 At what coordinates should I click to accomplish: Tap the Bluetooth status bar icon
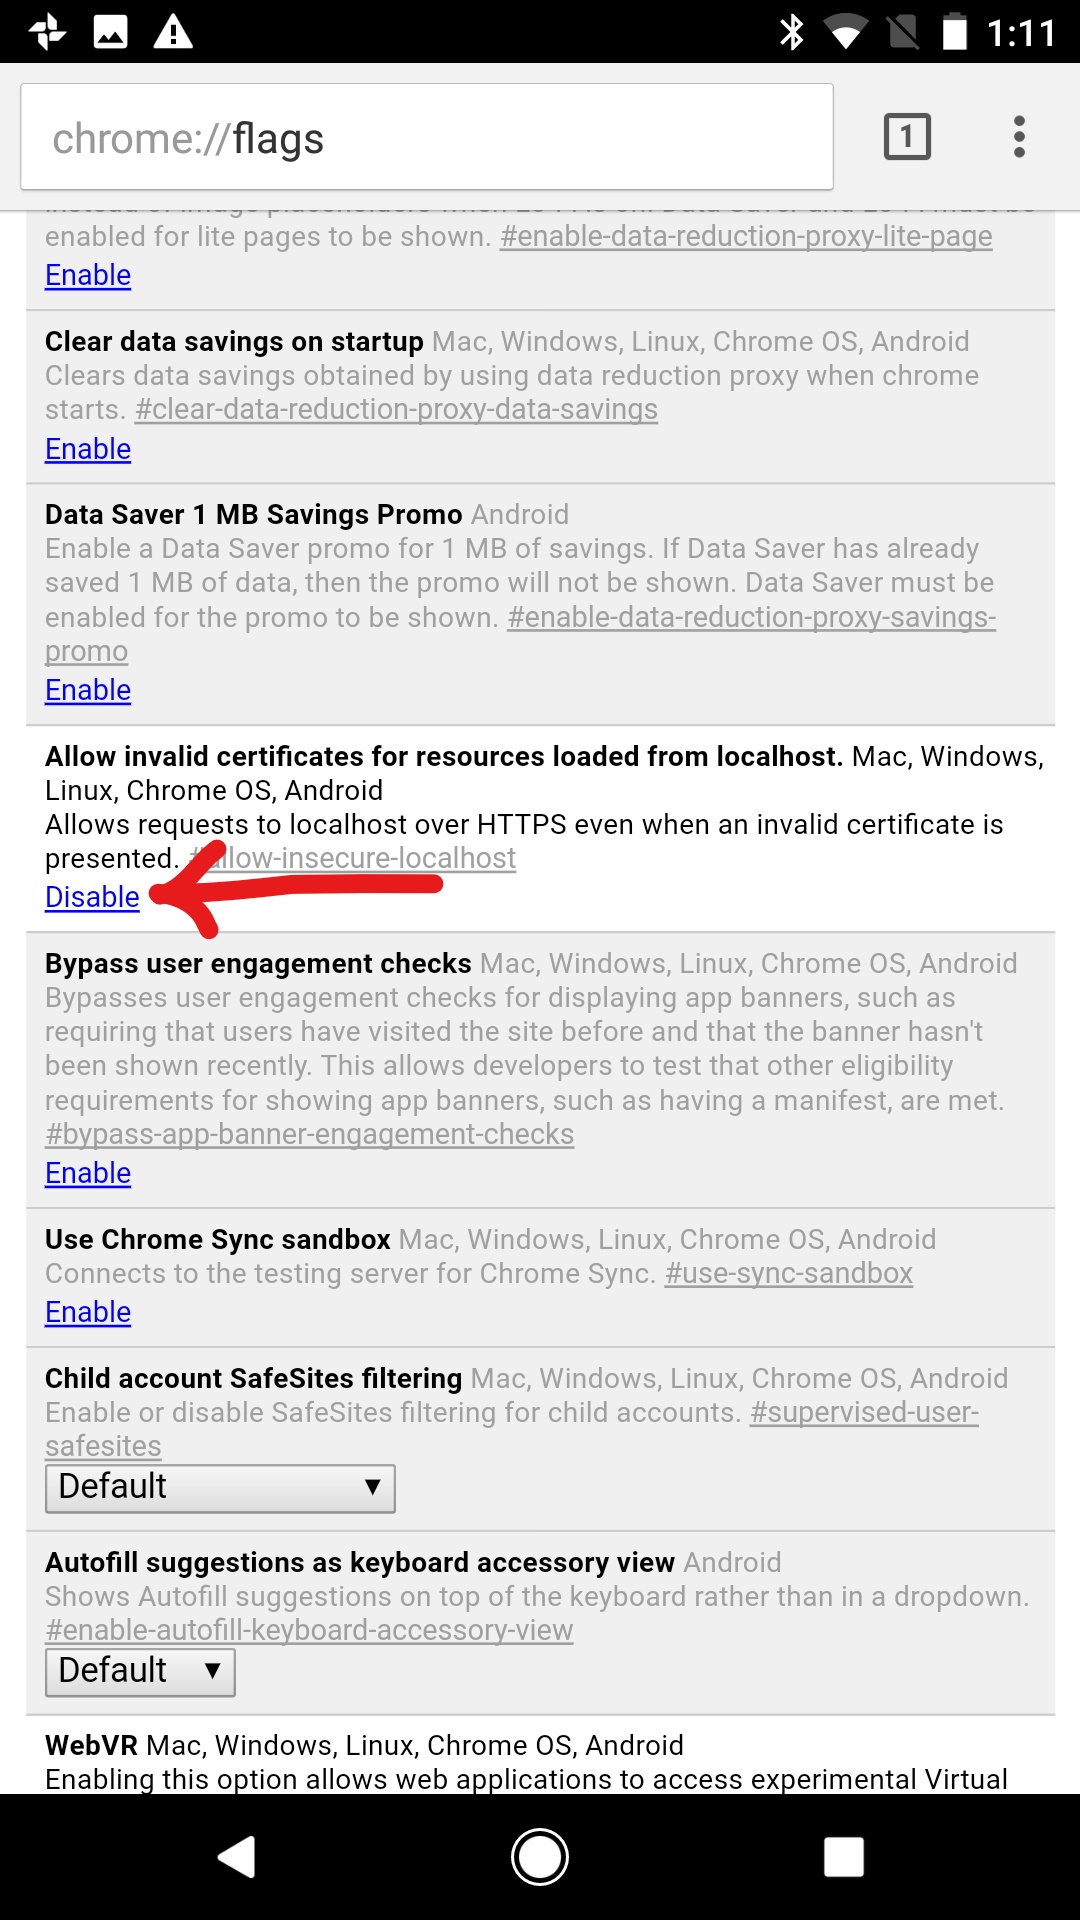792,32
